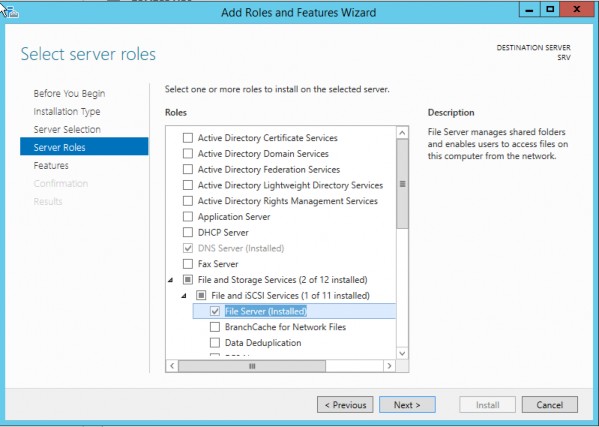599x427 pixels.
Task: Jump to the Features step
Action: click(x=51, y=165)
